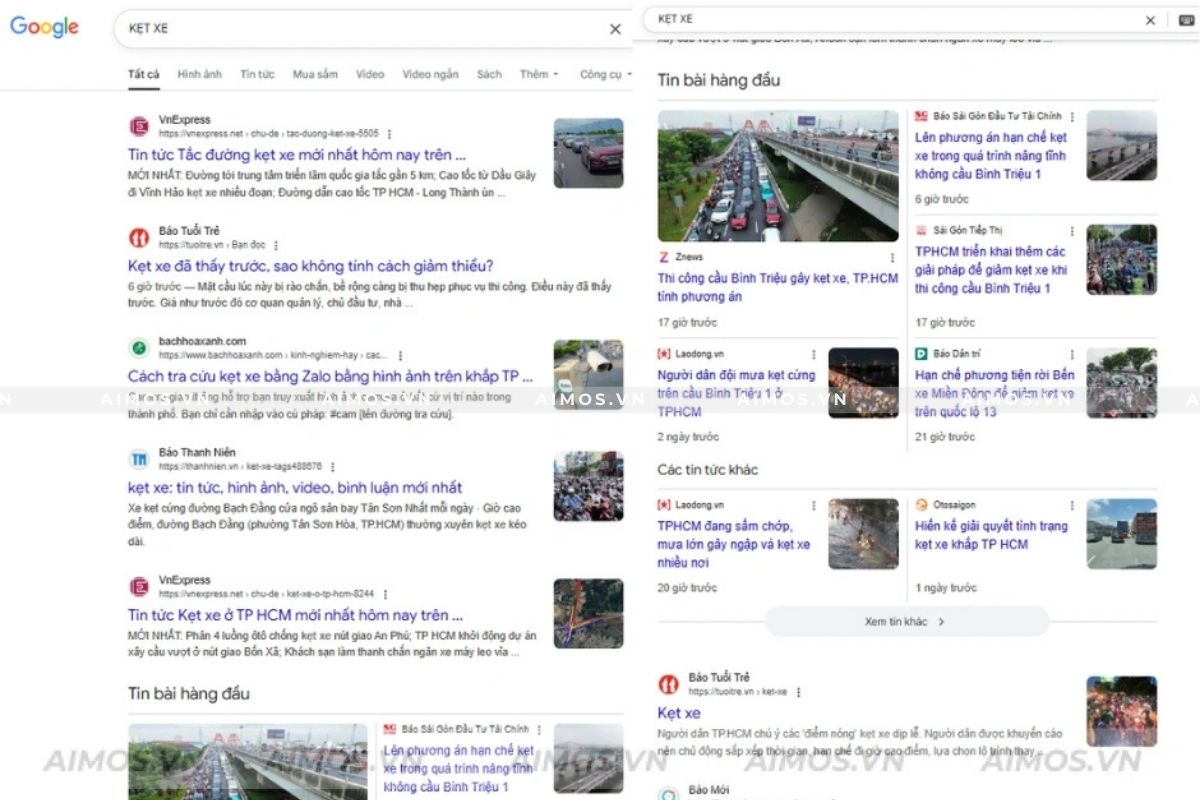Switch to the Tin tức tab
The image size is (1200, 800).
pos(257,74)
